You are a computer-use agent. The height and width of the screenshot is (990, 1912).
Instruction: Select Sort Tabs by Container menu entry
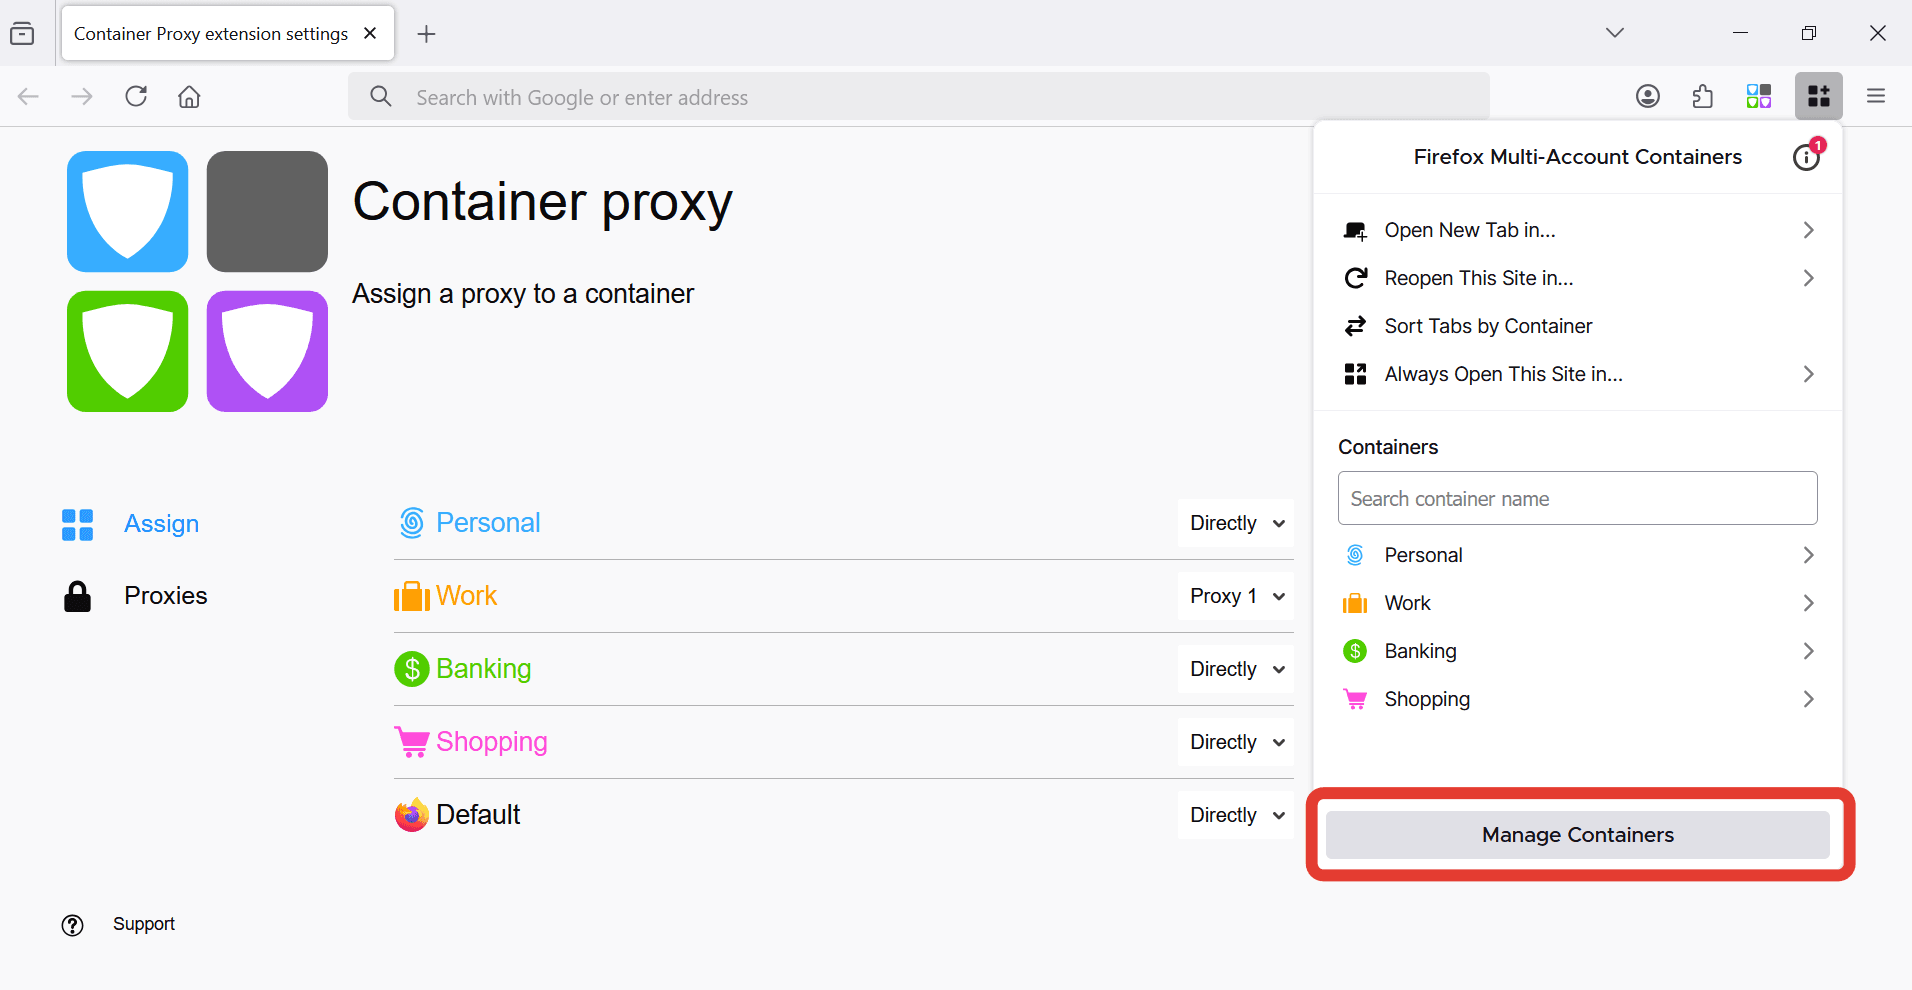point(1488,325)
